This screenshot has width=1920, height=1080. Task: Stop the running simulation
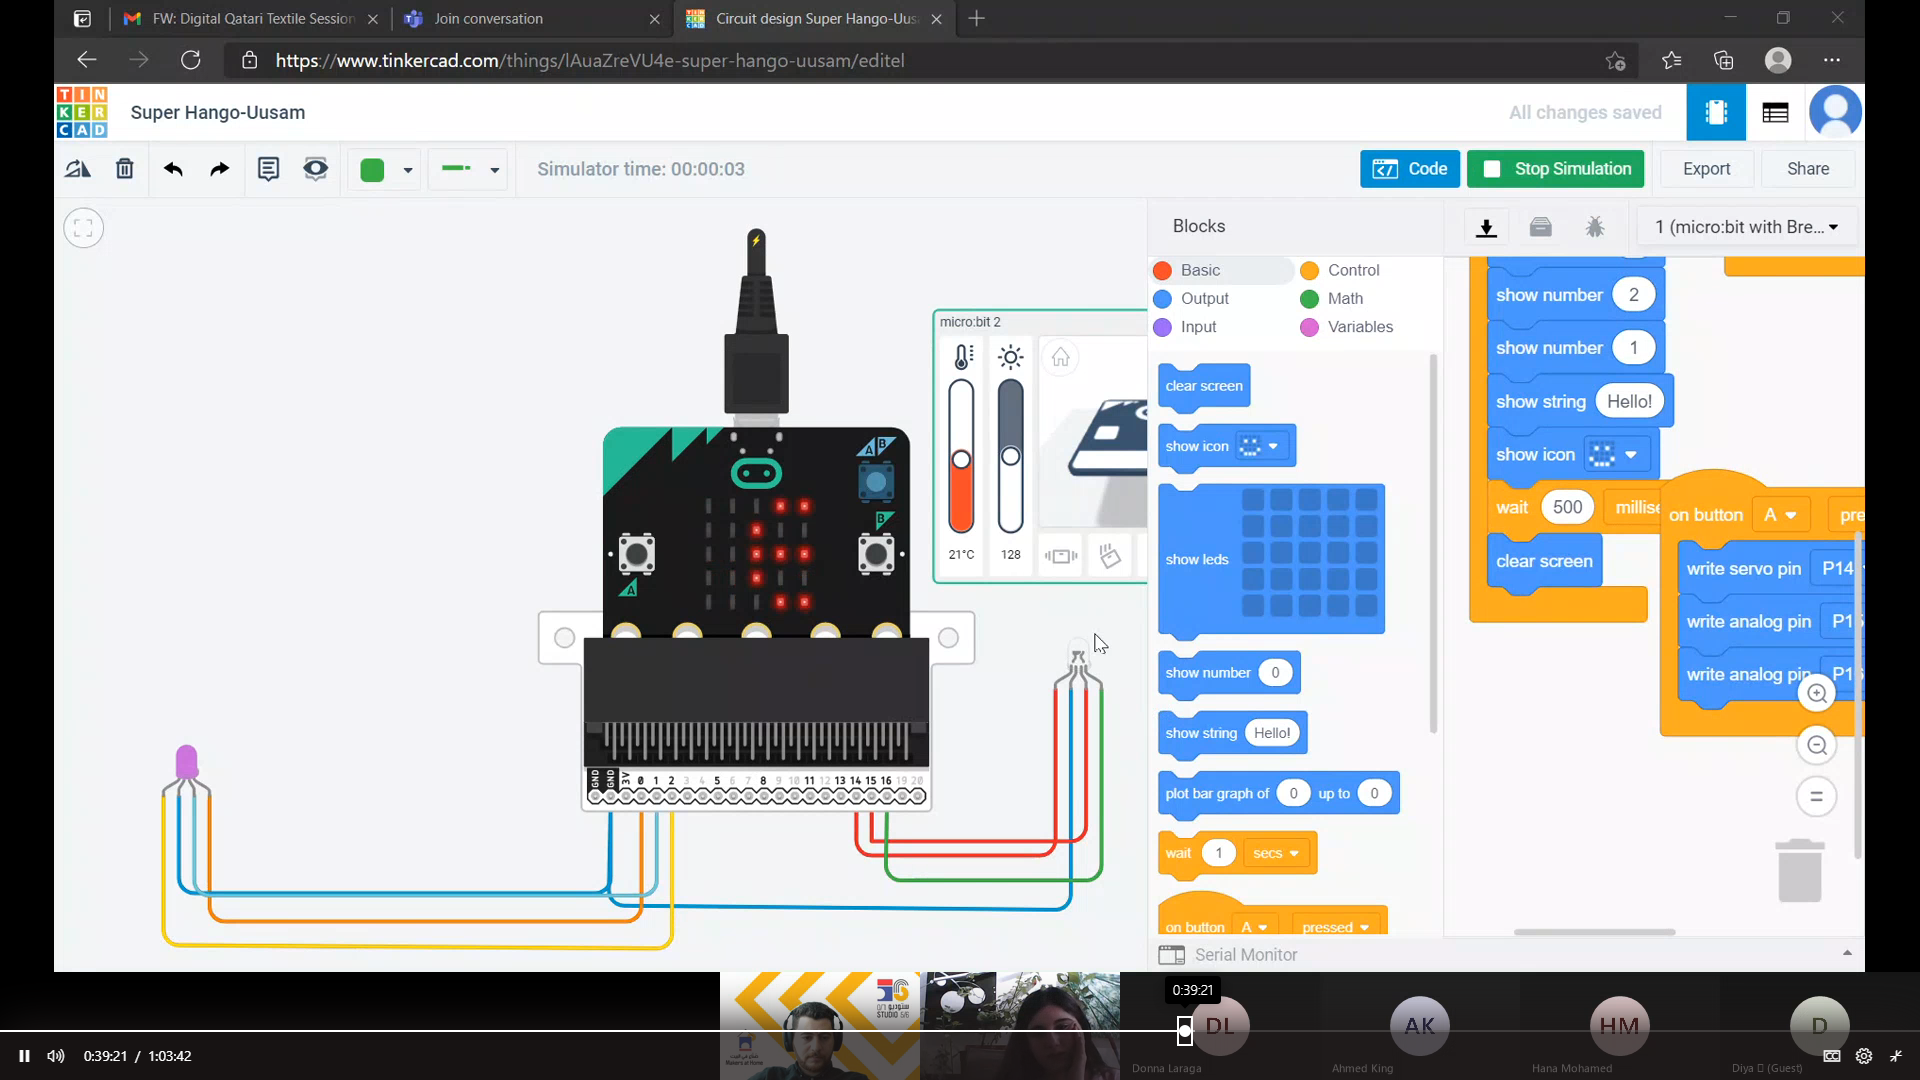click(x=1556, y=169)
